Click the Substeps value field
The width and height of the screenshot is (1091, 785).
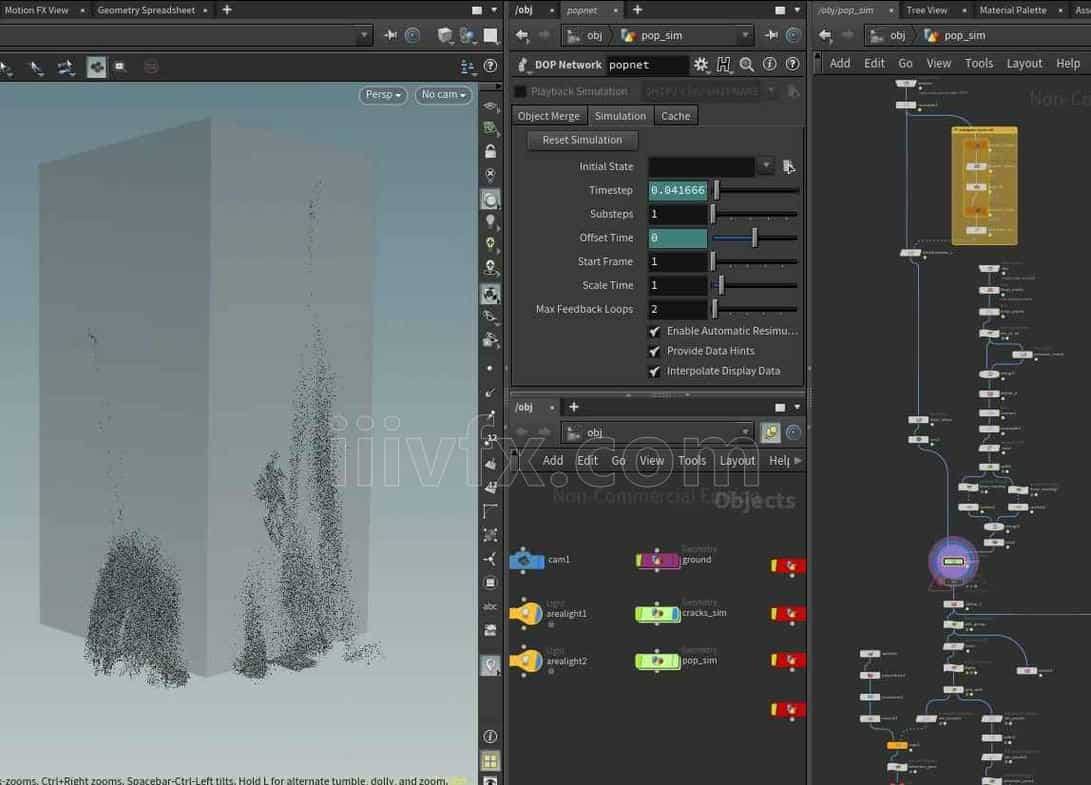point(678,214)
